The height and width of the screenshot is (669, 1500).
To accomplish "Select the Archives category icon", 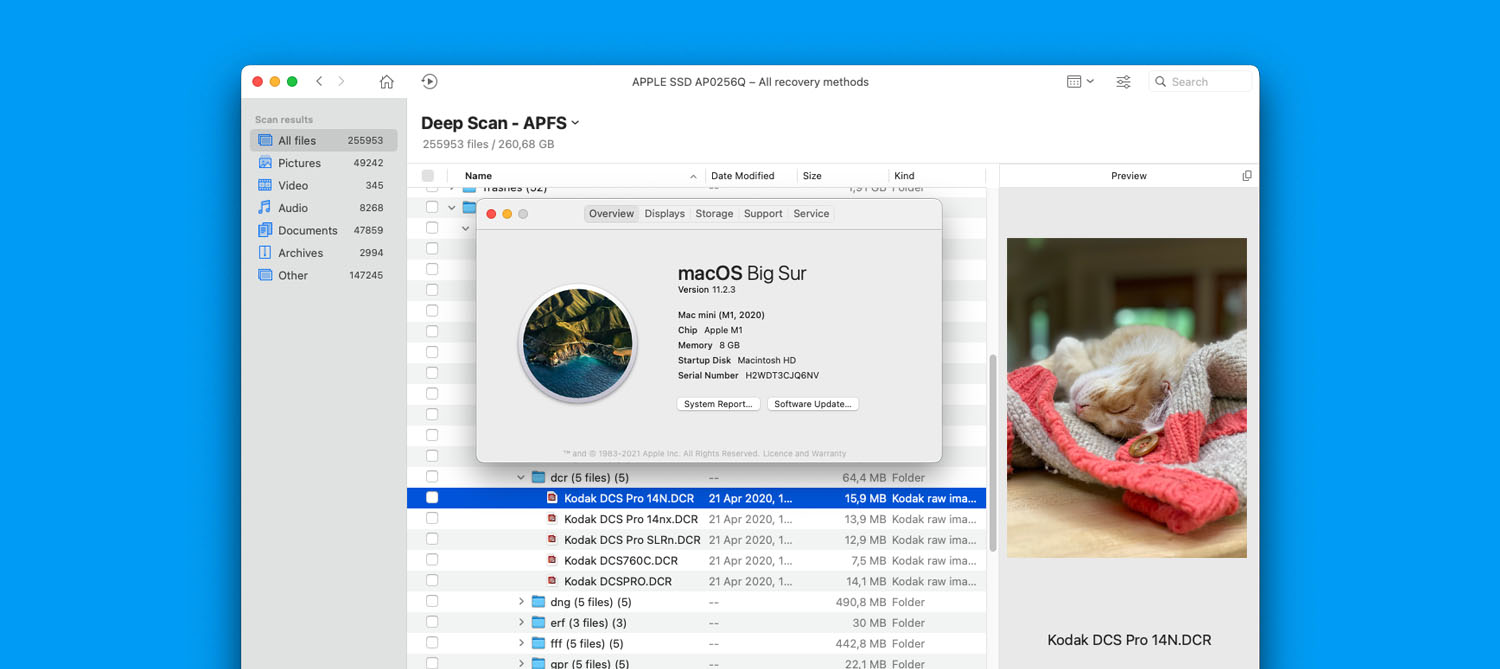I will pos(265,252).
